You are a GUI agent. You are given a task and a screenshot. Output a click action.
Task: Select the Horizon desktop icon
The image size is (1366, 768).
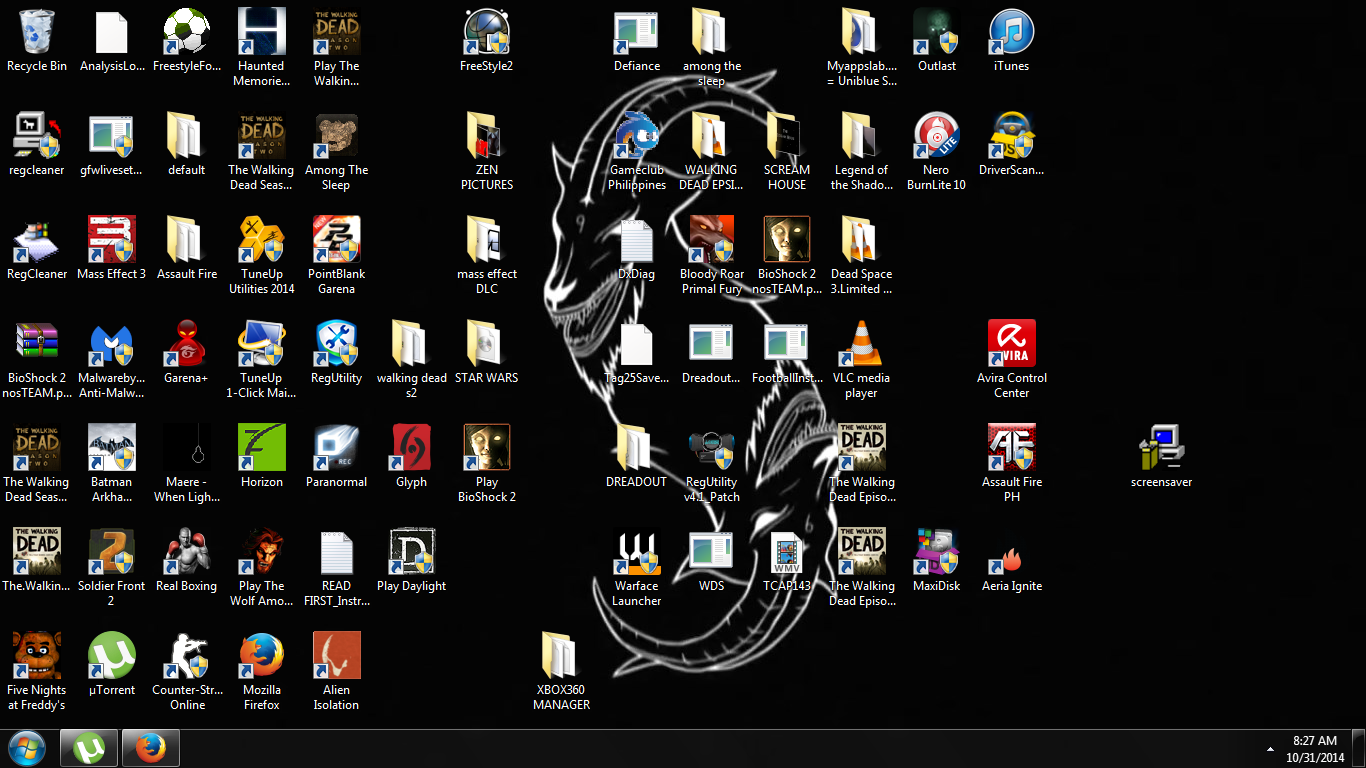coord(262,448)
